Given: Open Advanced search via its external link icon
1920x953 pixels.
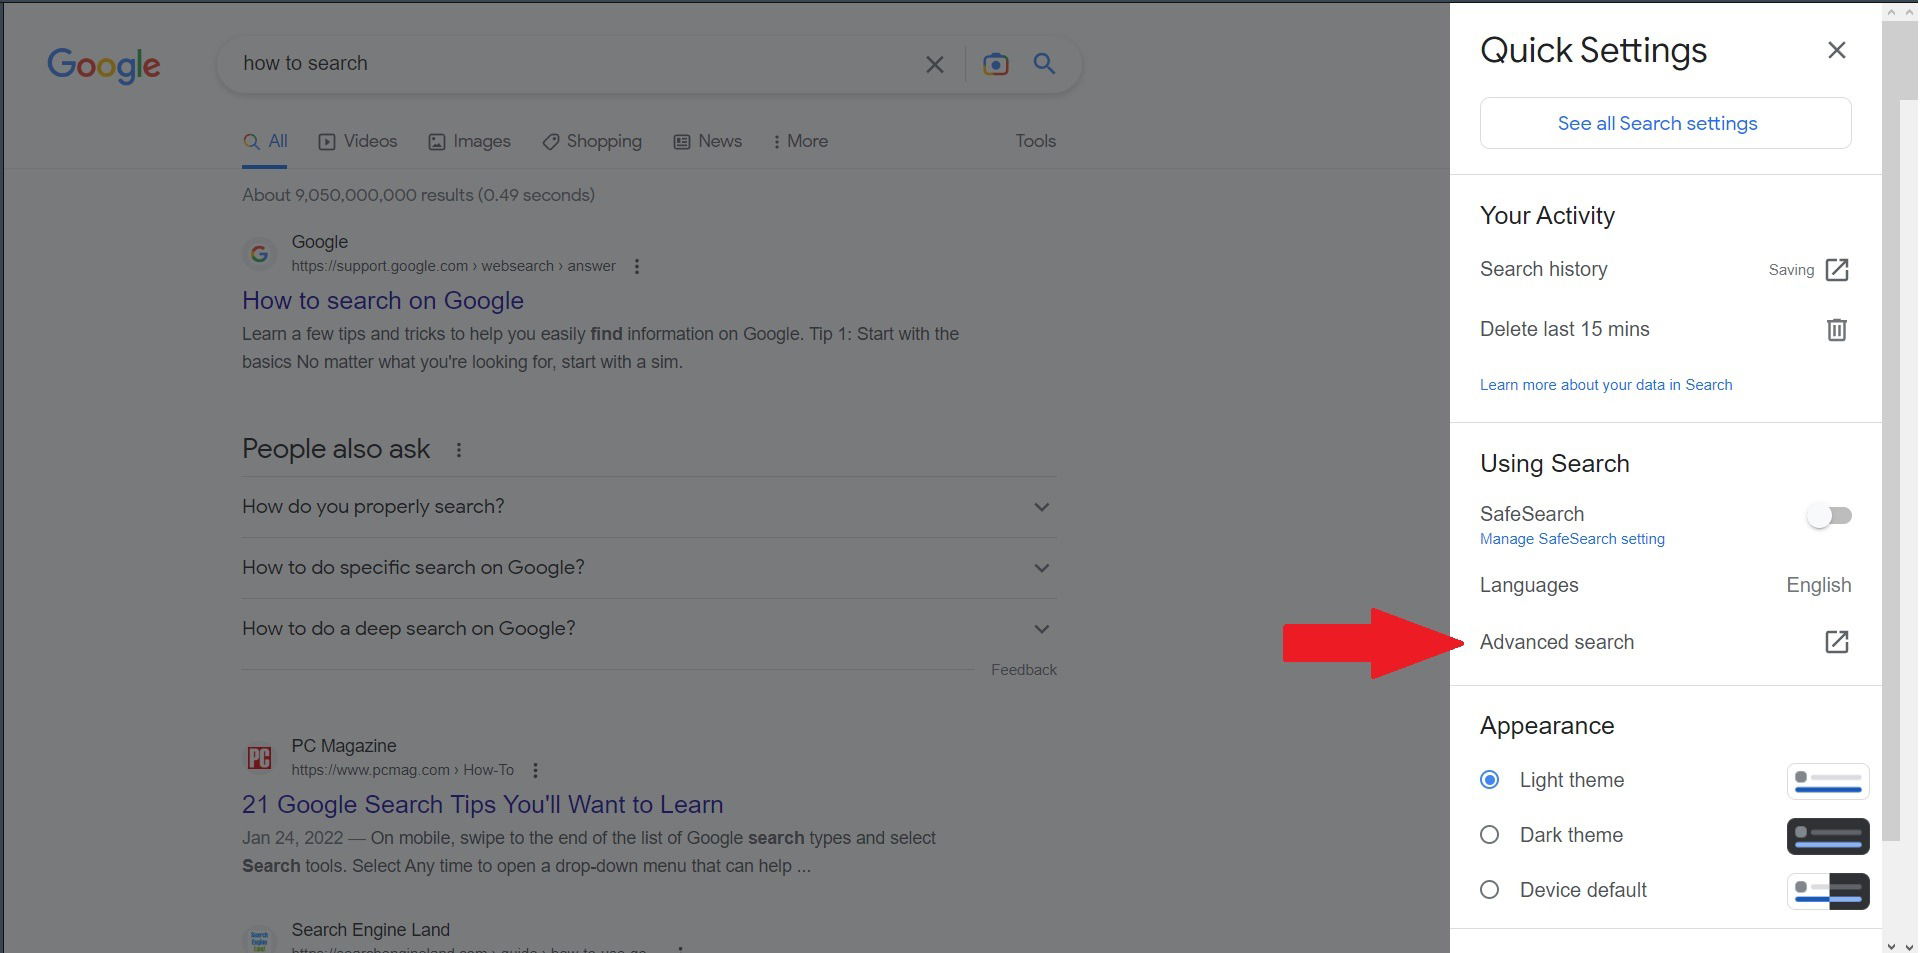Looking at the screenshot, I should [1837, 642].
